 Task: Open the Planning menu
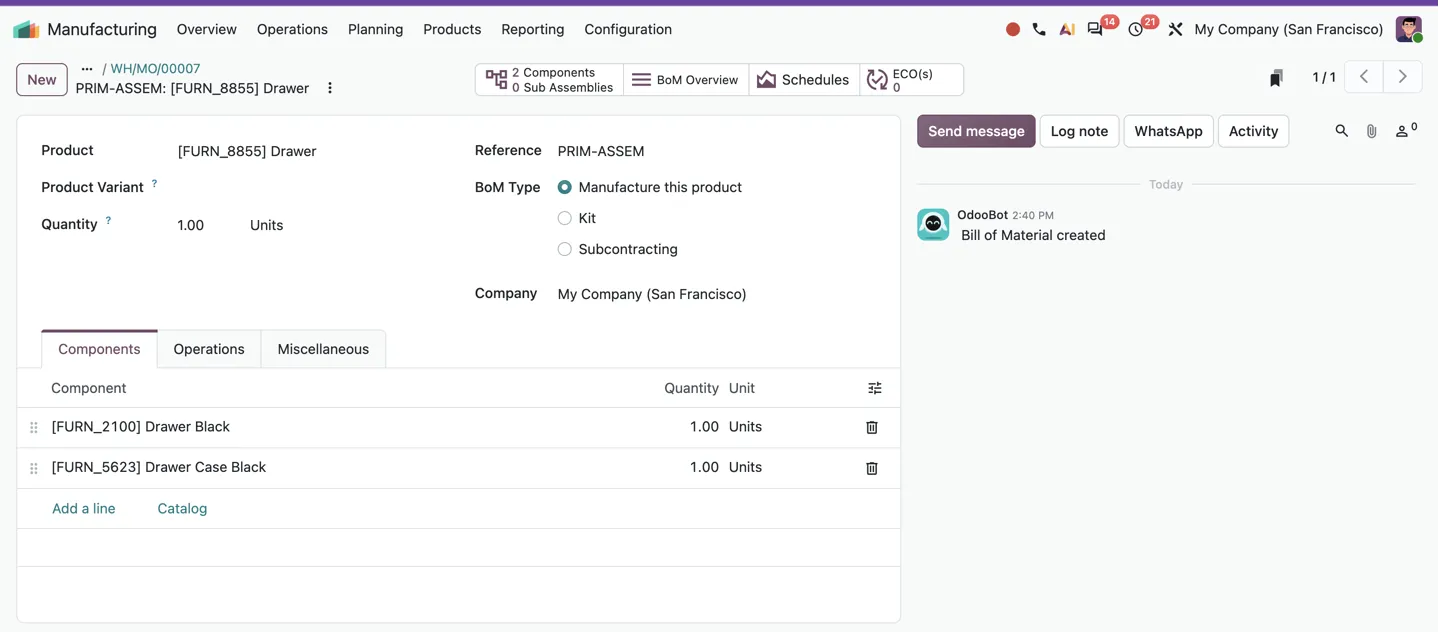[x=376, y=29]
